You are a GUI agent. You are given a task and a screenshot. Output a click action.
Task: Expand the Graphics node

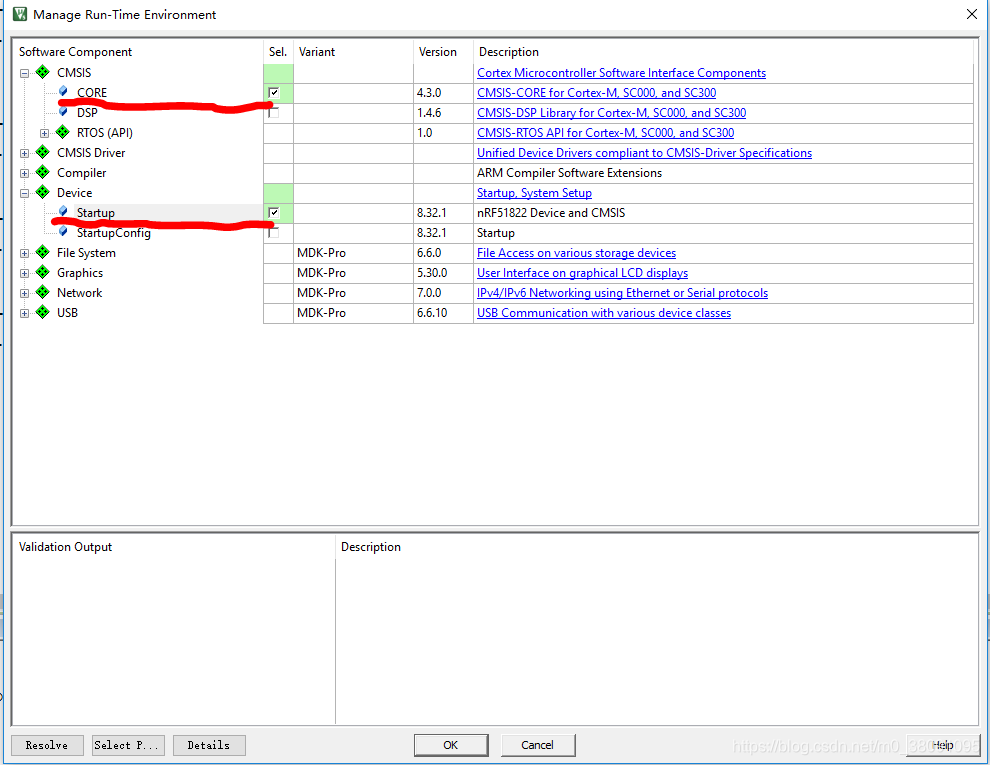(x=24, y=273)
